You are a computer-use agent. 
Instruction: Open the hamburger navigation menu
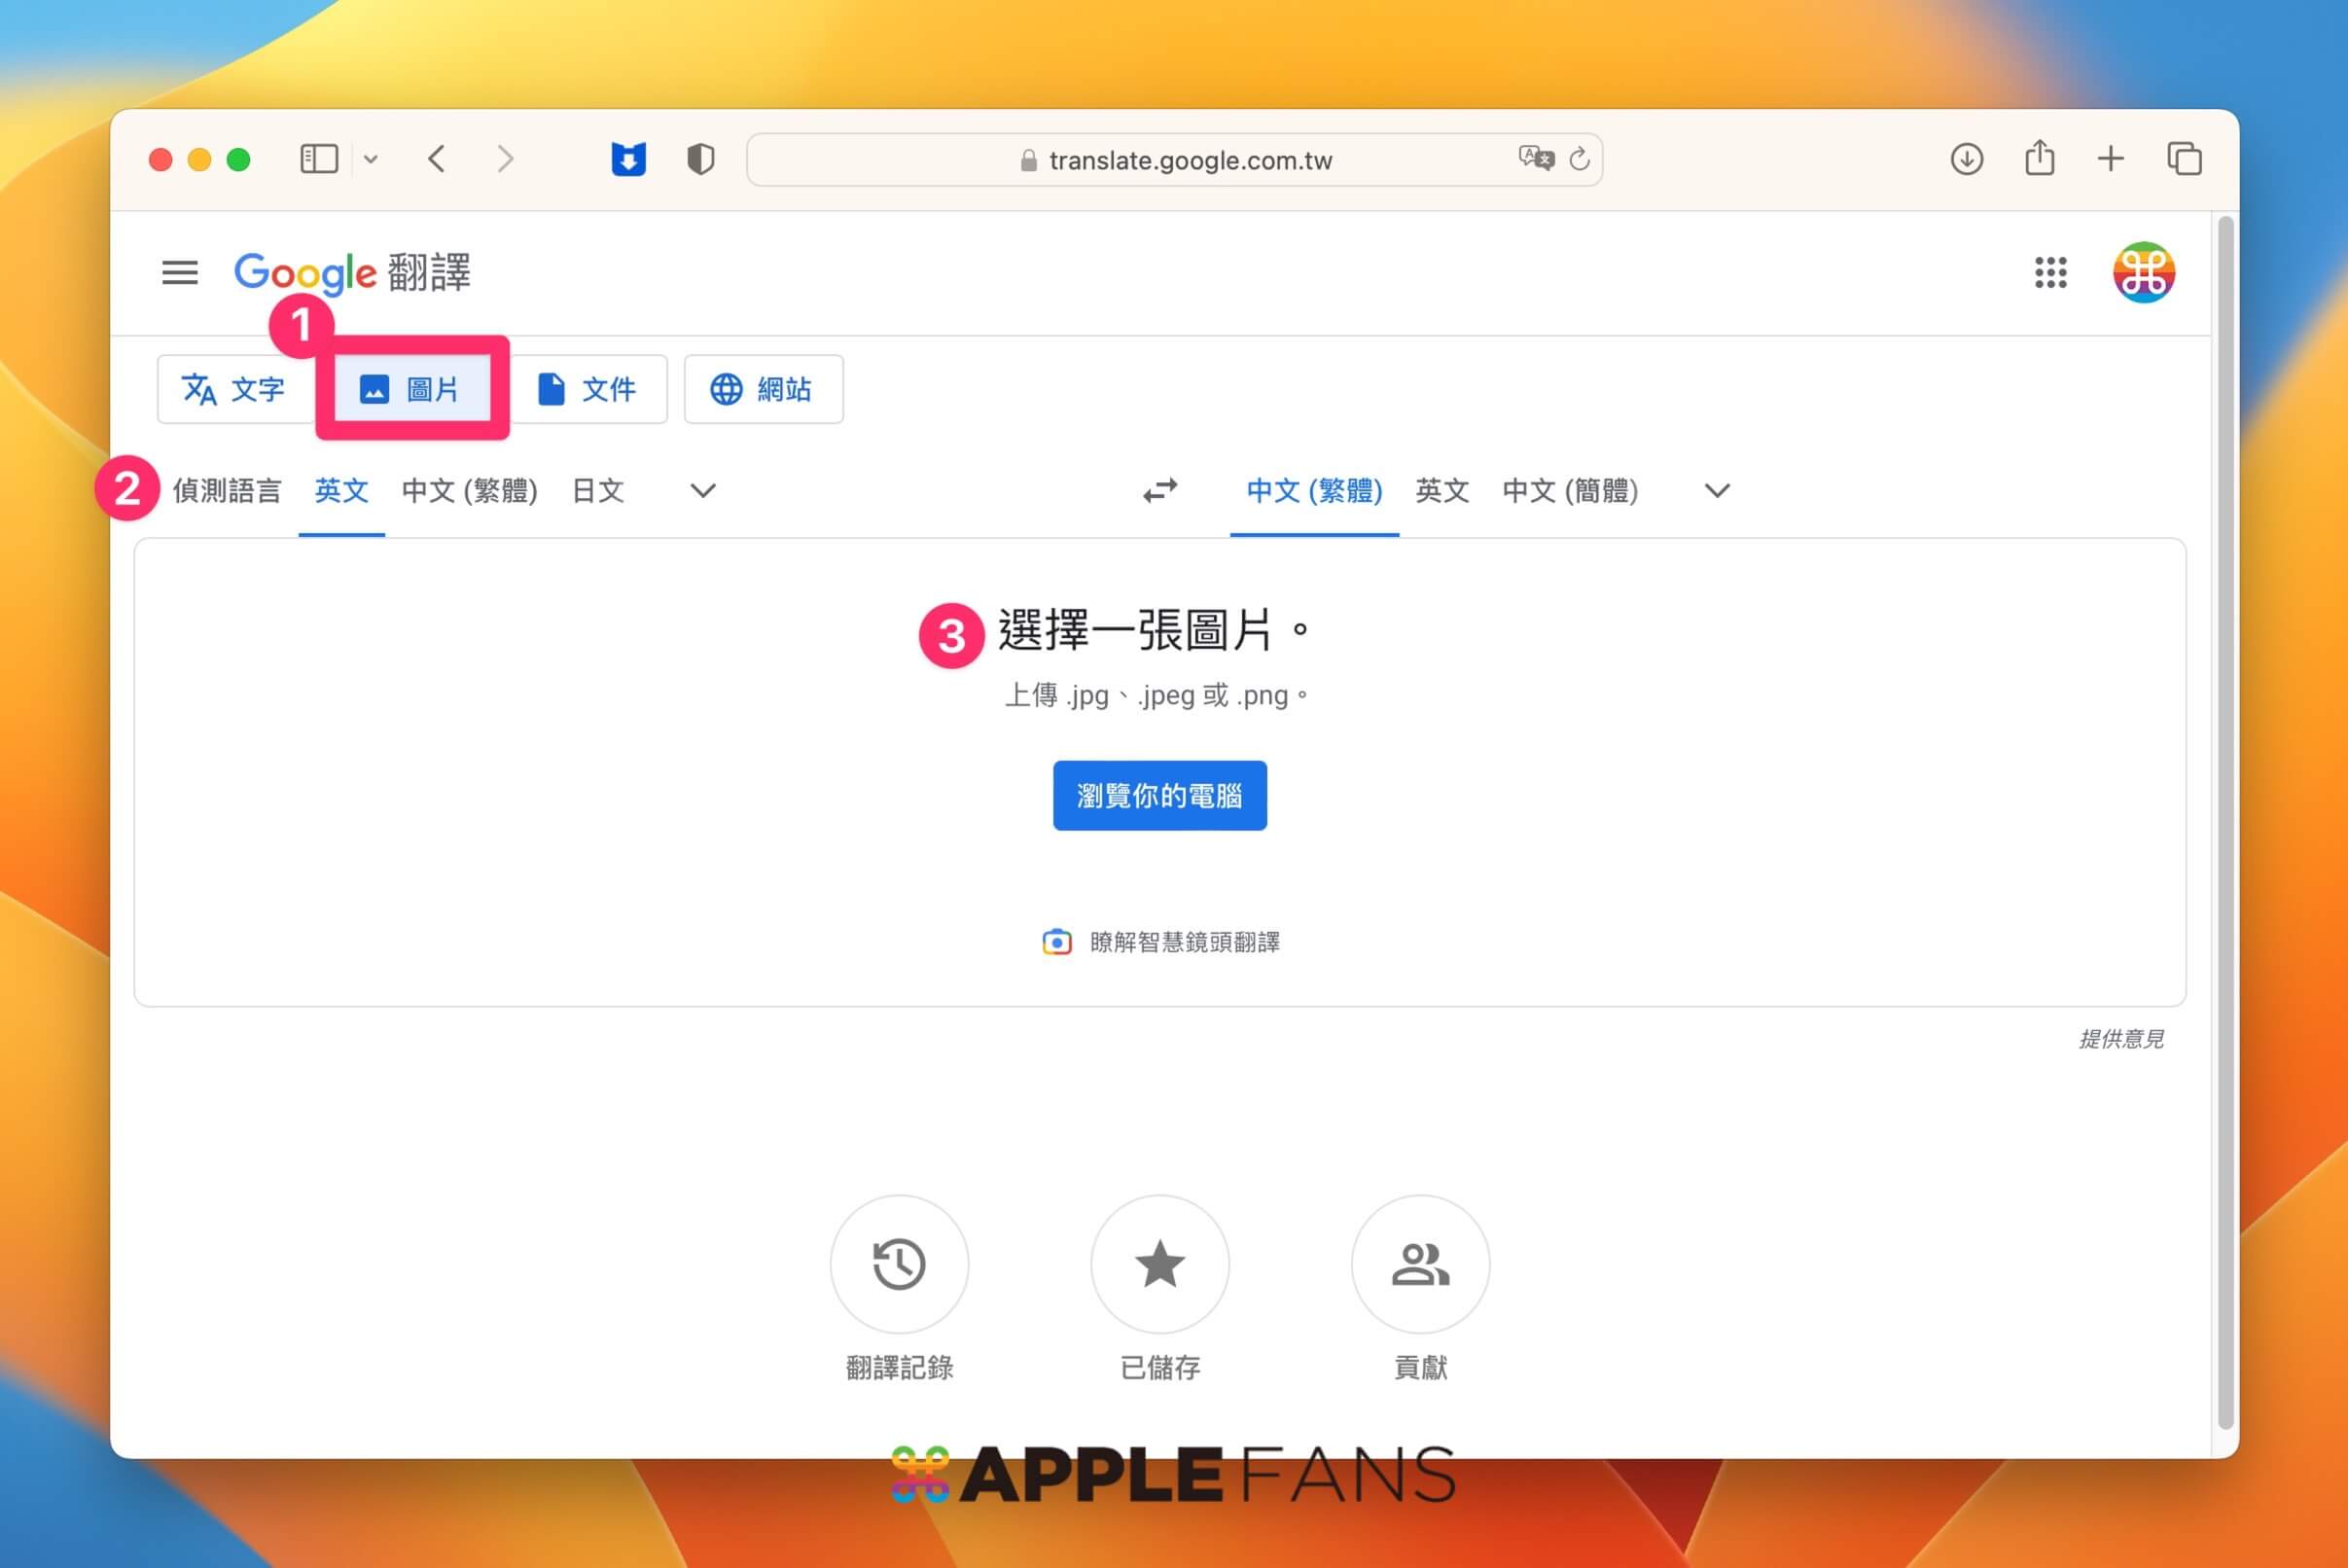[x=180, y=273]
